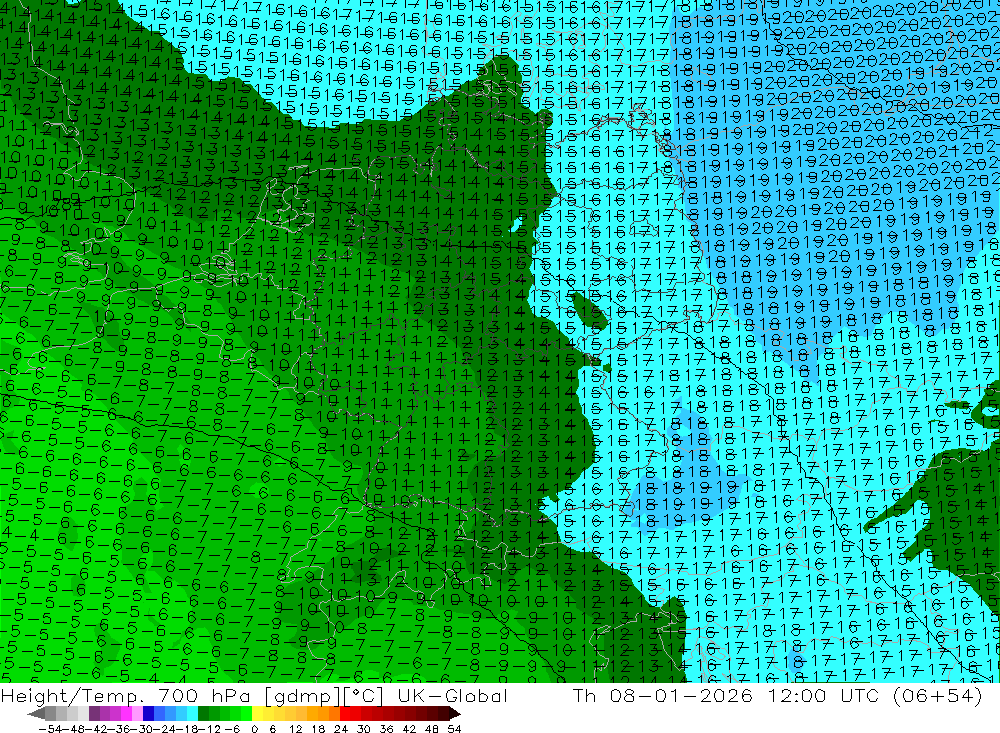The image size is (1000, 733).
Task: Click the '(06+54)' forecast run label
Action: (x=938, y=696)
